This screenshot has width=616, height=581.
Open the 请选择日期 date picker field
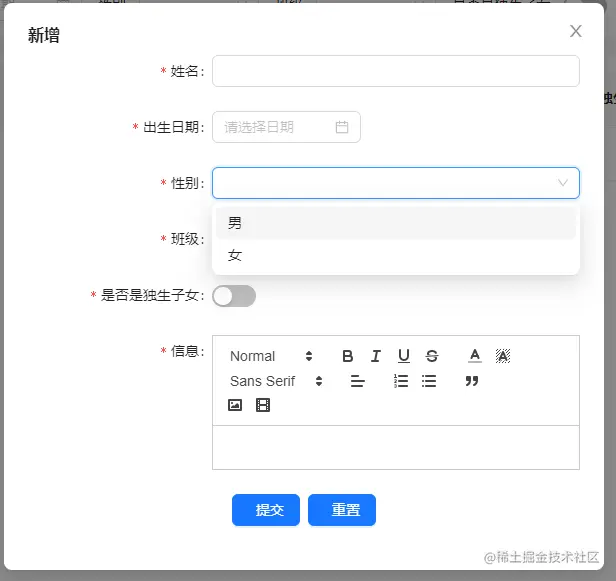point(286,127)
